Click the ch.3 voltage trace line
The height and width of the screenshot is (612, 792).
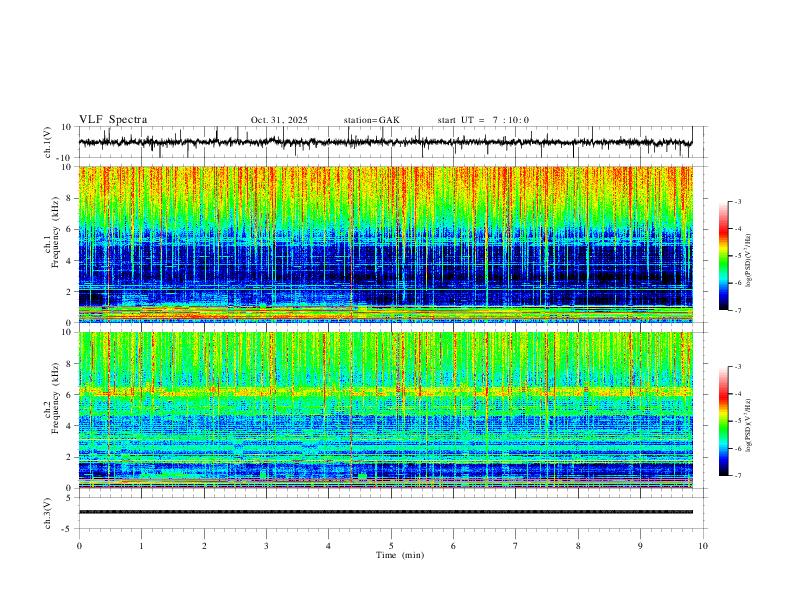[385, 512]
